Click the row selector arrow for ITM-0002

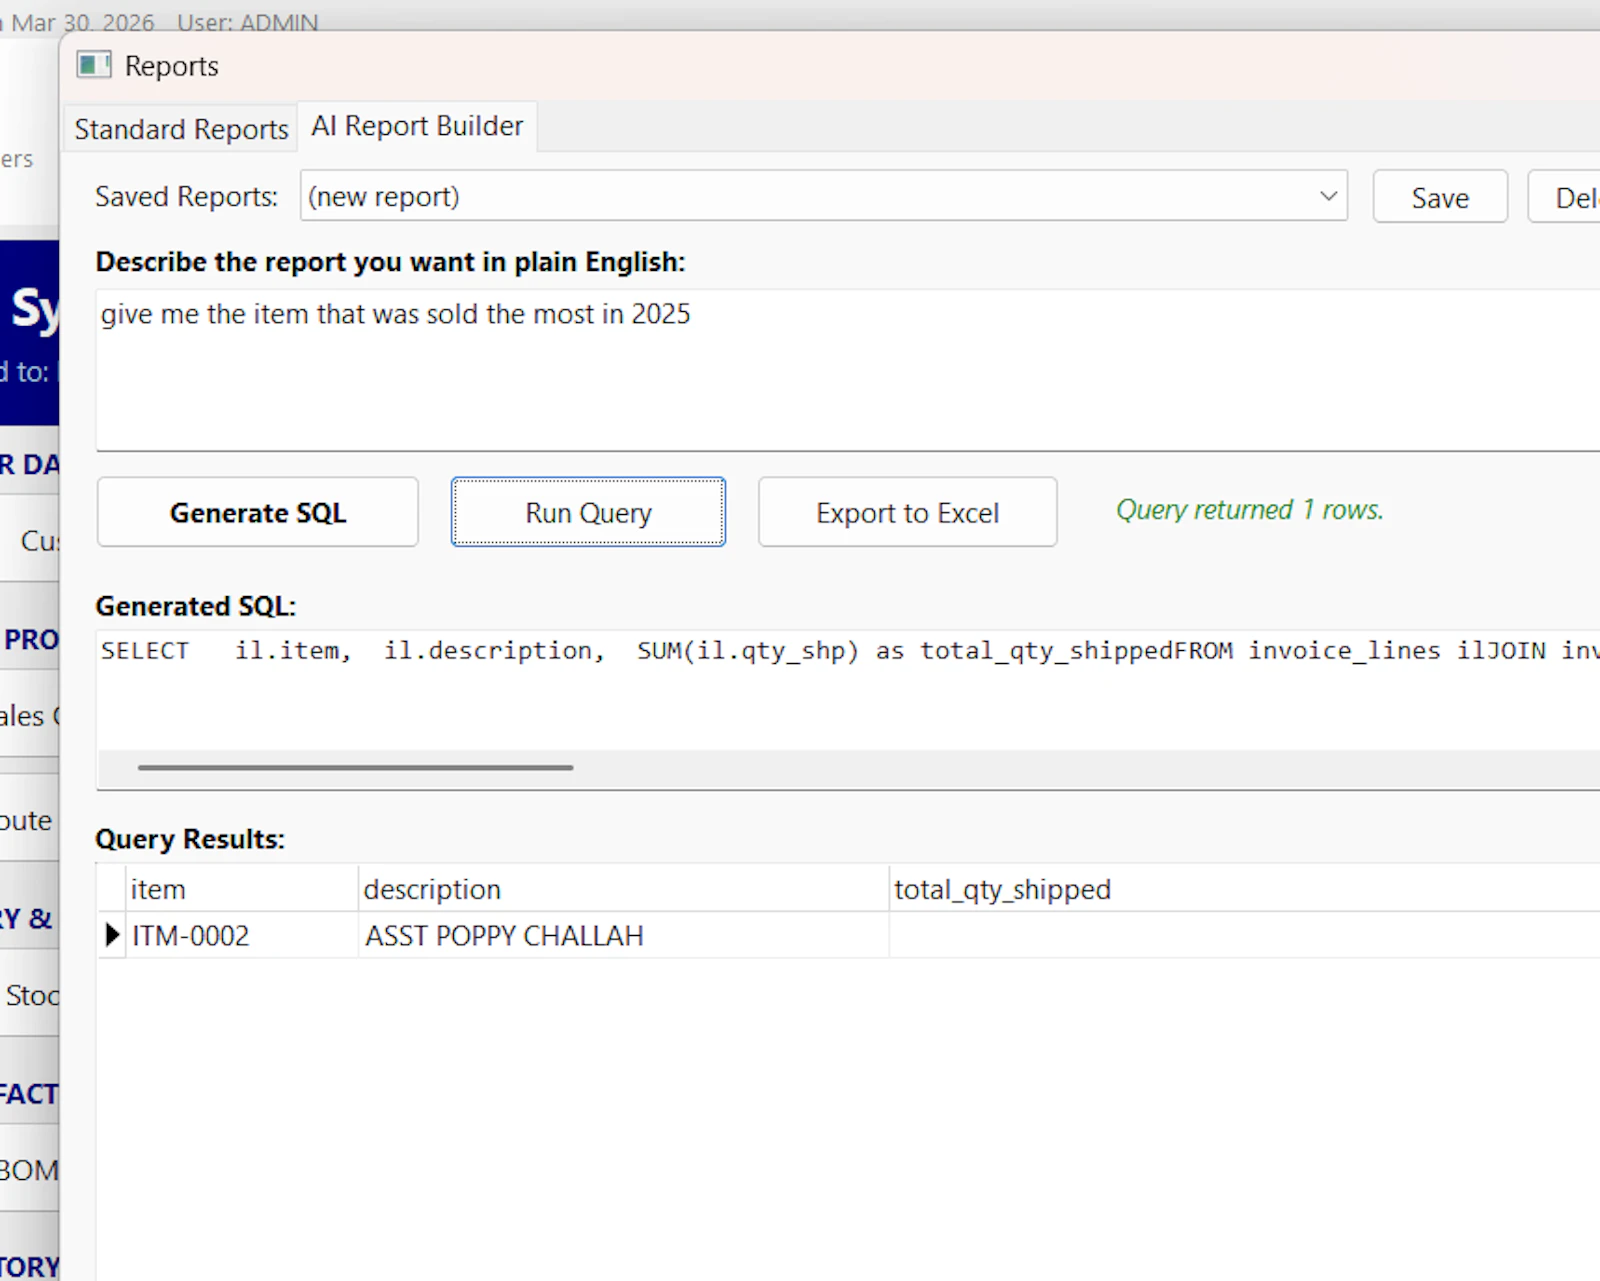(x=112, y=935)
